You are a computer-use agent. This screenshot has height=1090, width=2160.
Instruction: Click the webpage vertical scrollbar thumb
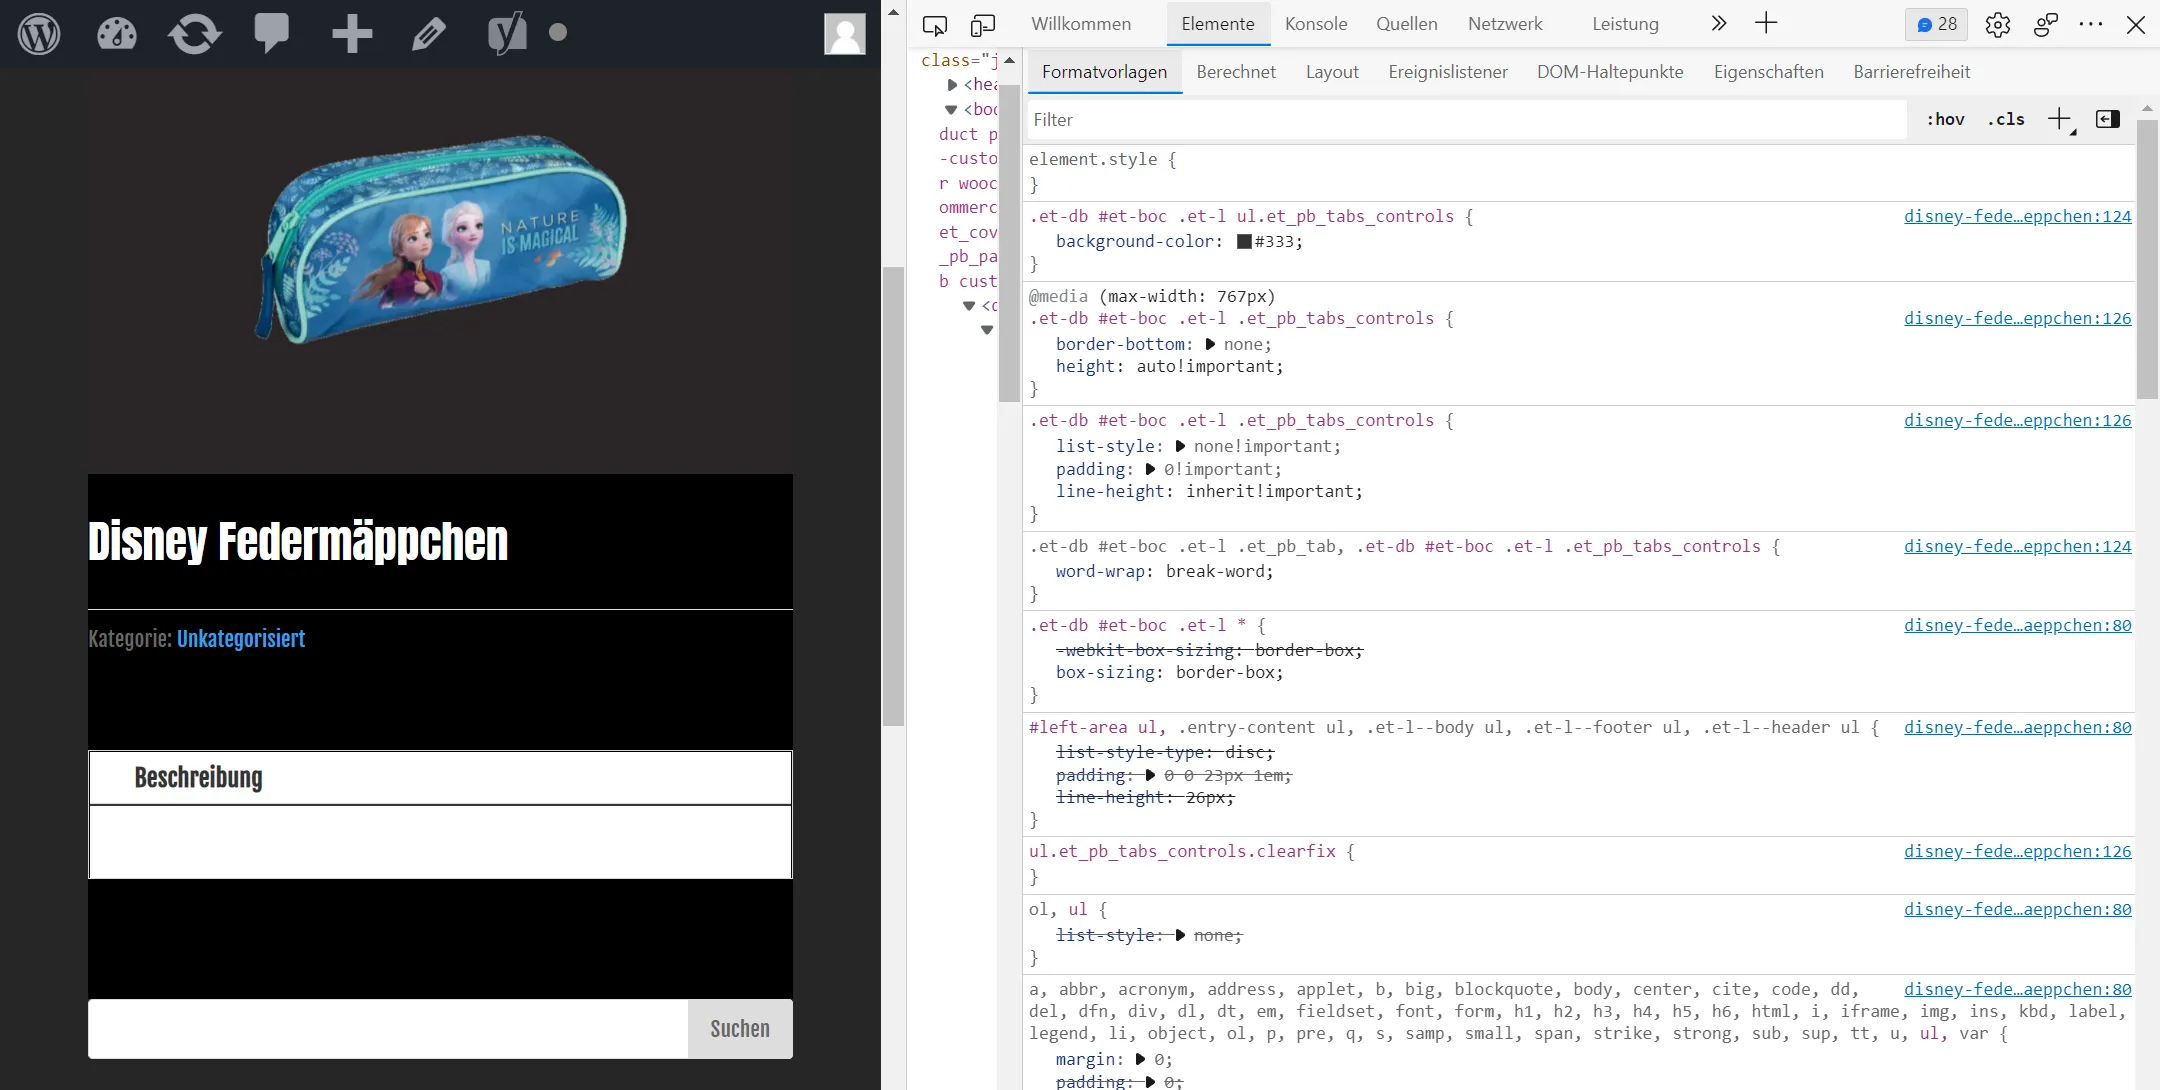(893, 496)
